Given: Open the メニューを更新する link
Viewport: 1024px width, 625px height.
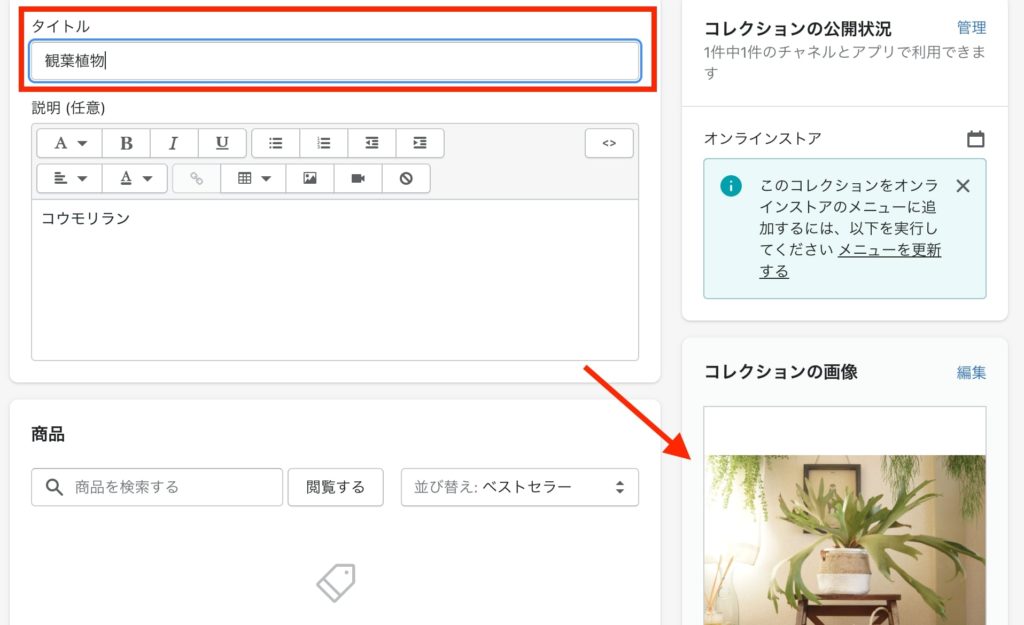Looking at the screenshot, I should 849,260.
